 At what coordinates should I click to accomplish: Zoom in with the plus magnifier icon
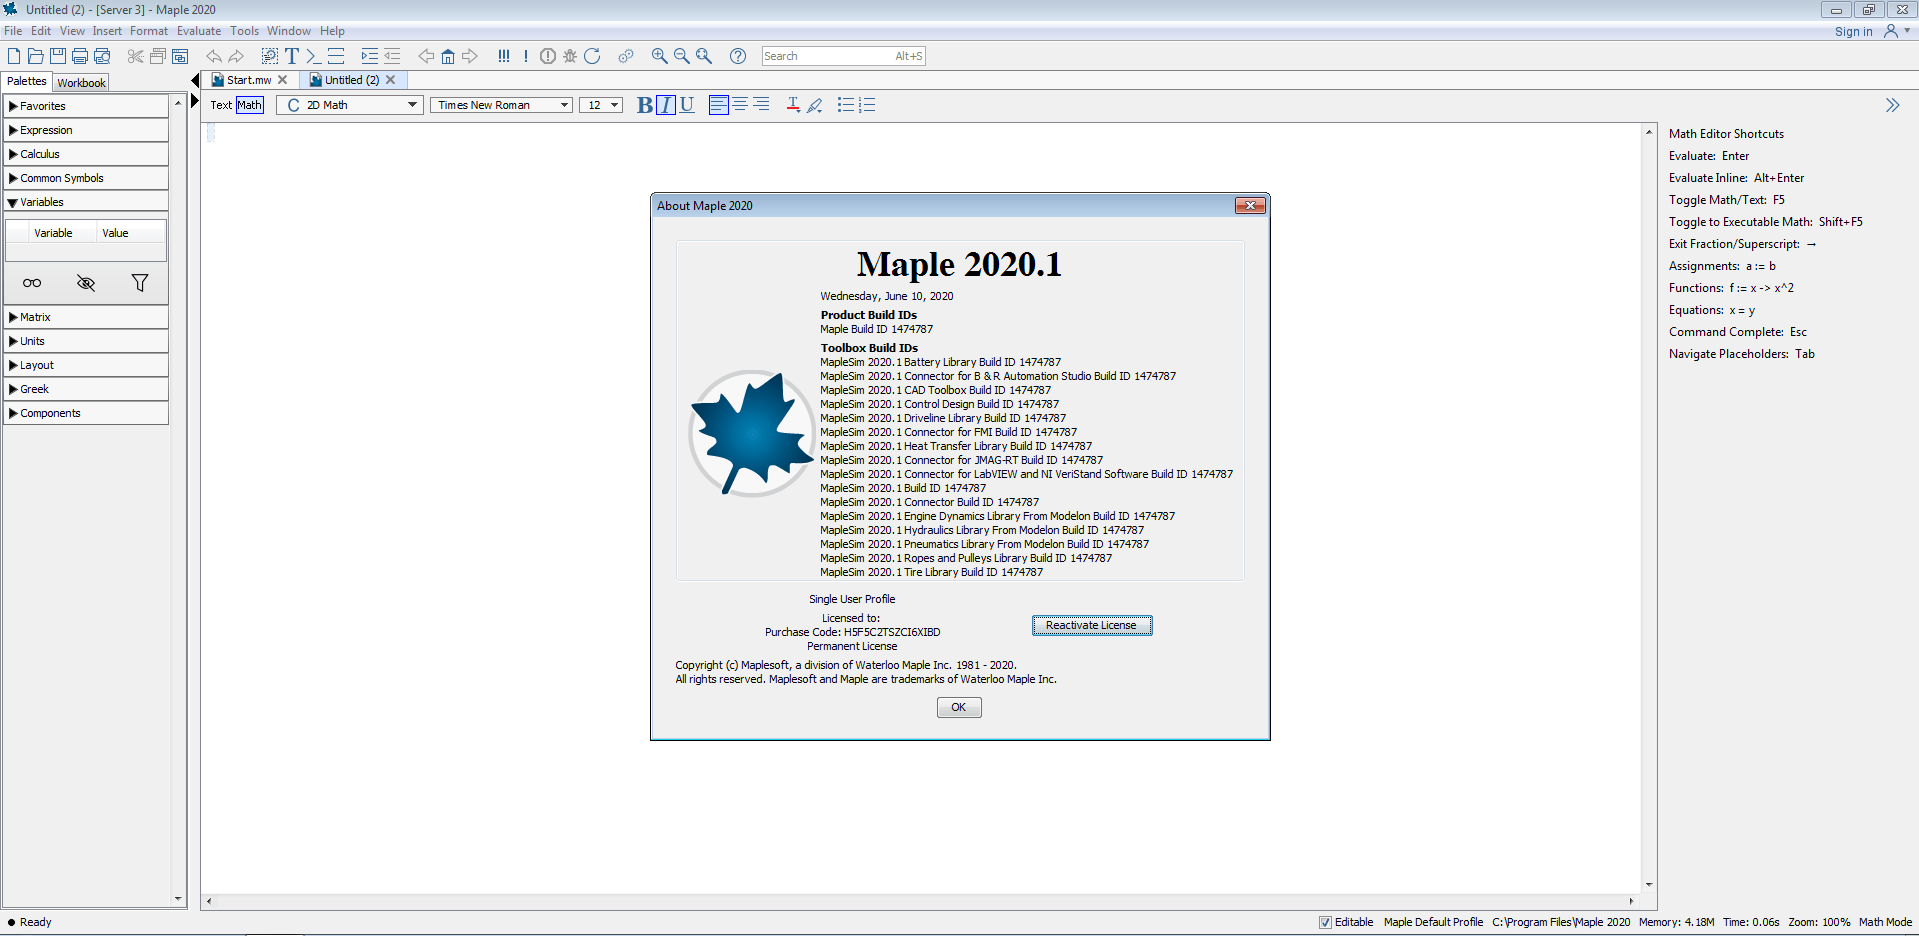[660, 56]
